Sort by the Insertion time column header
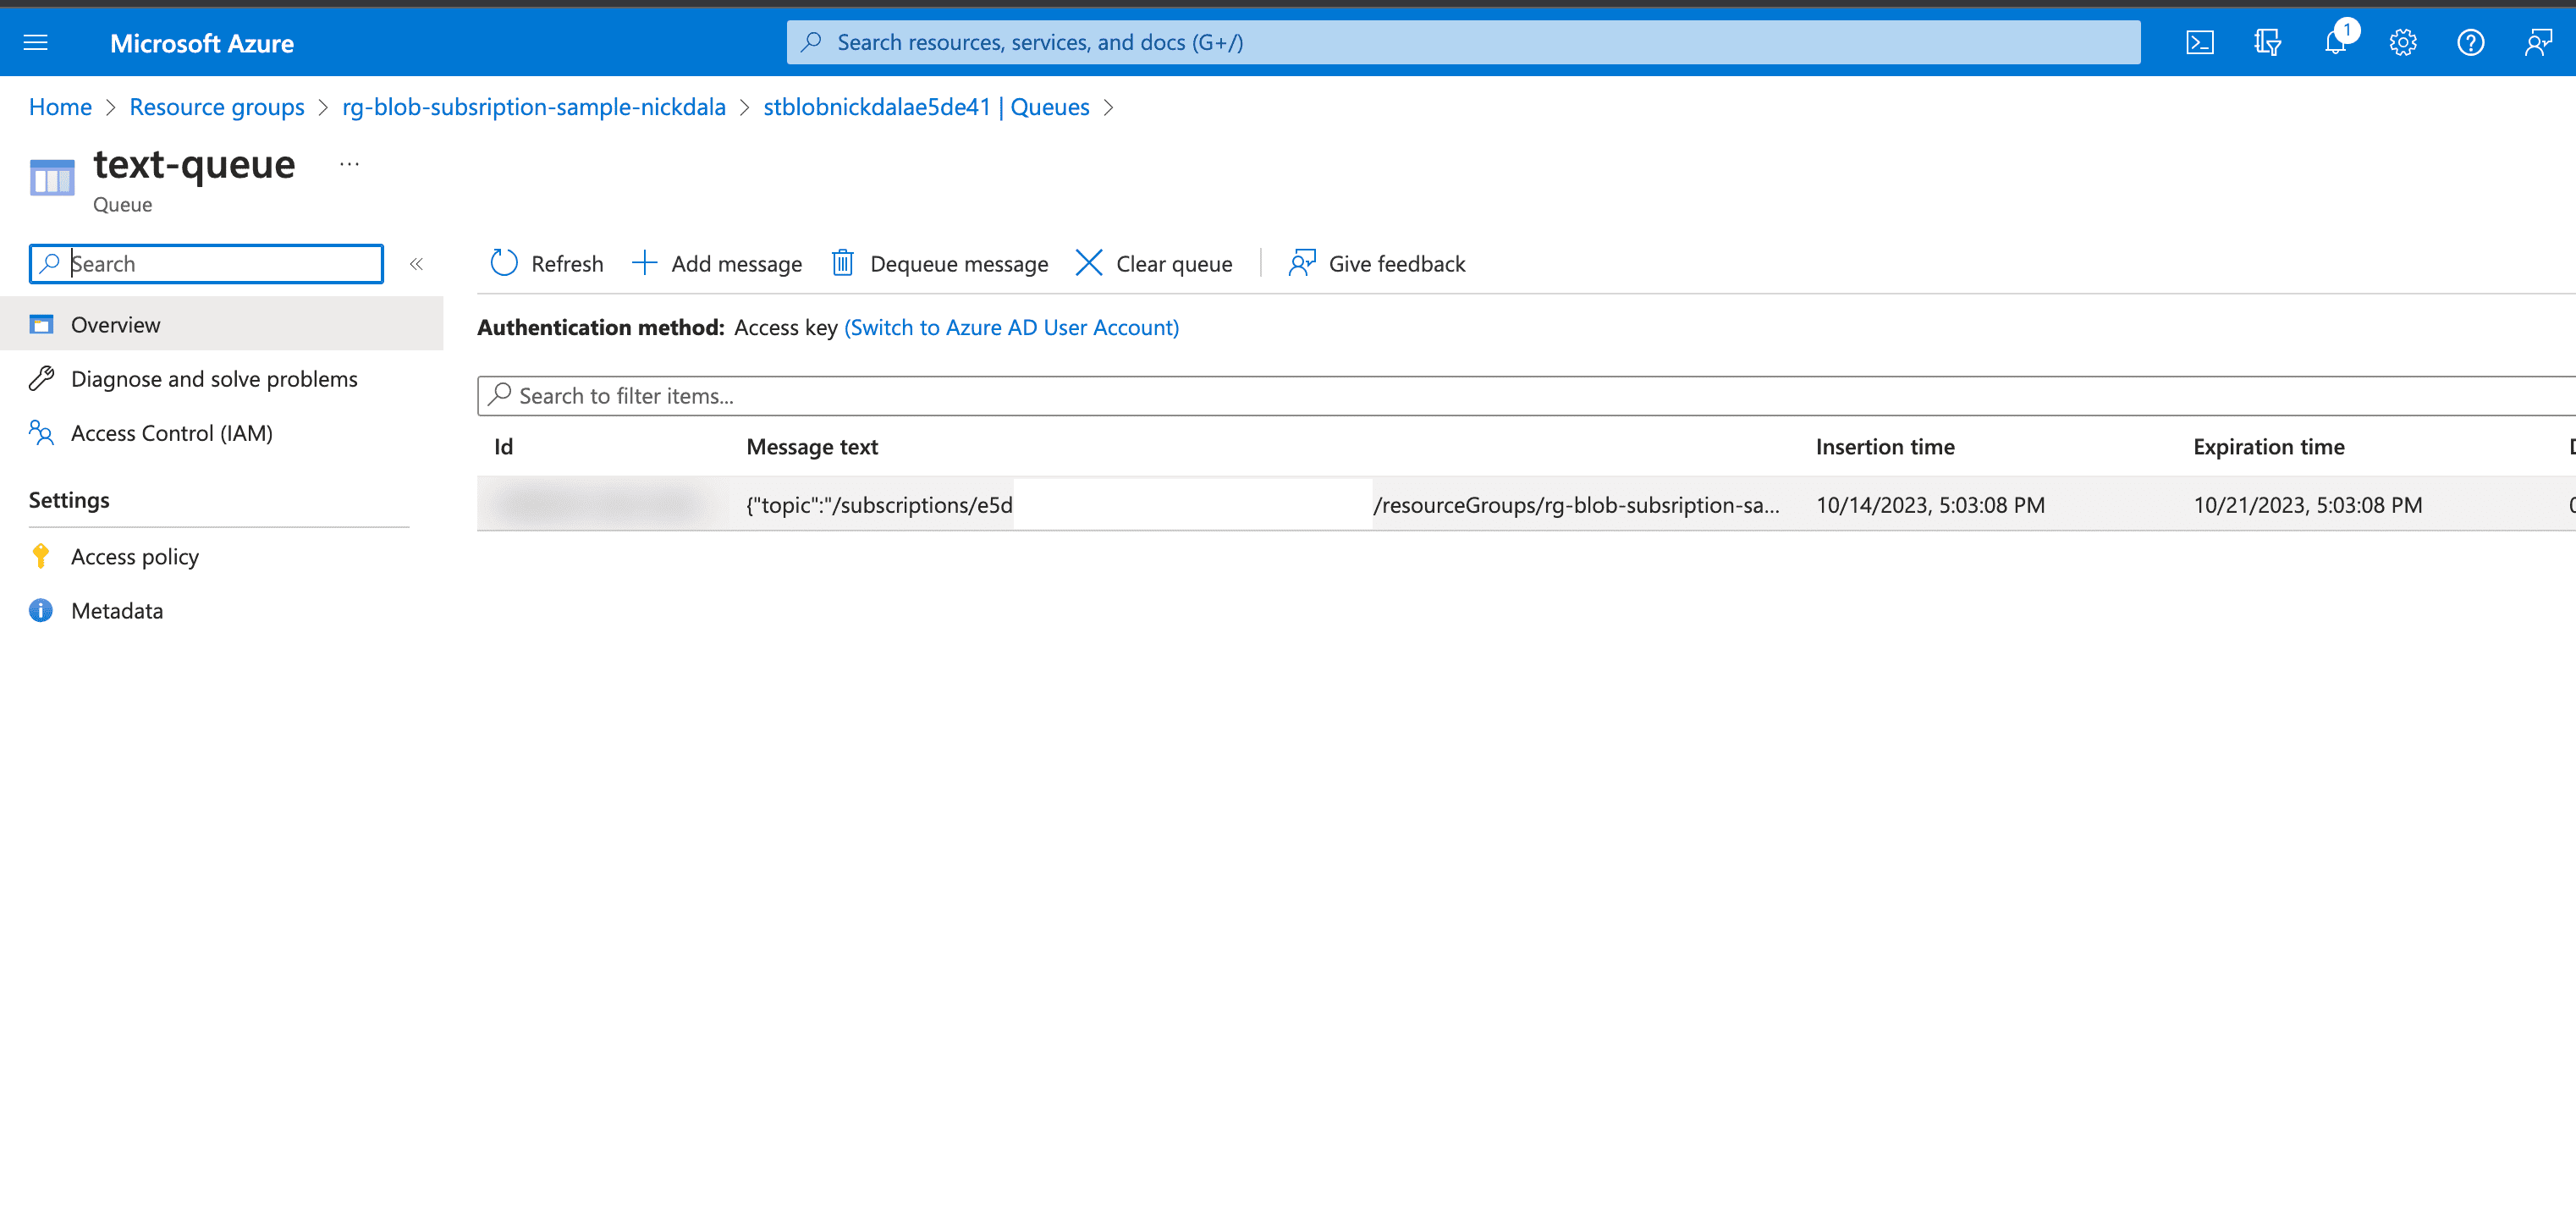Image resolution: width=2576 pixels, height=1227 pixels. click(x=1885, y=447)
